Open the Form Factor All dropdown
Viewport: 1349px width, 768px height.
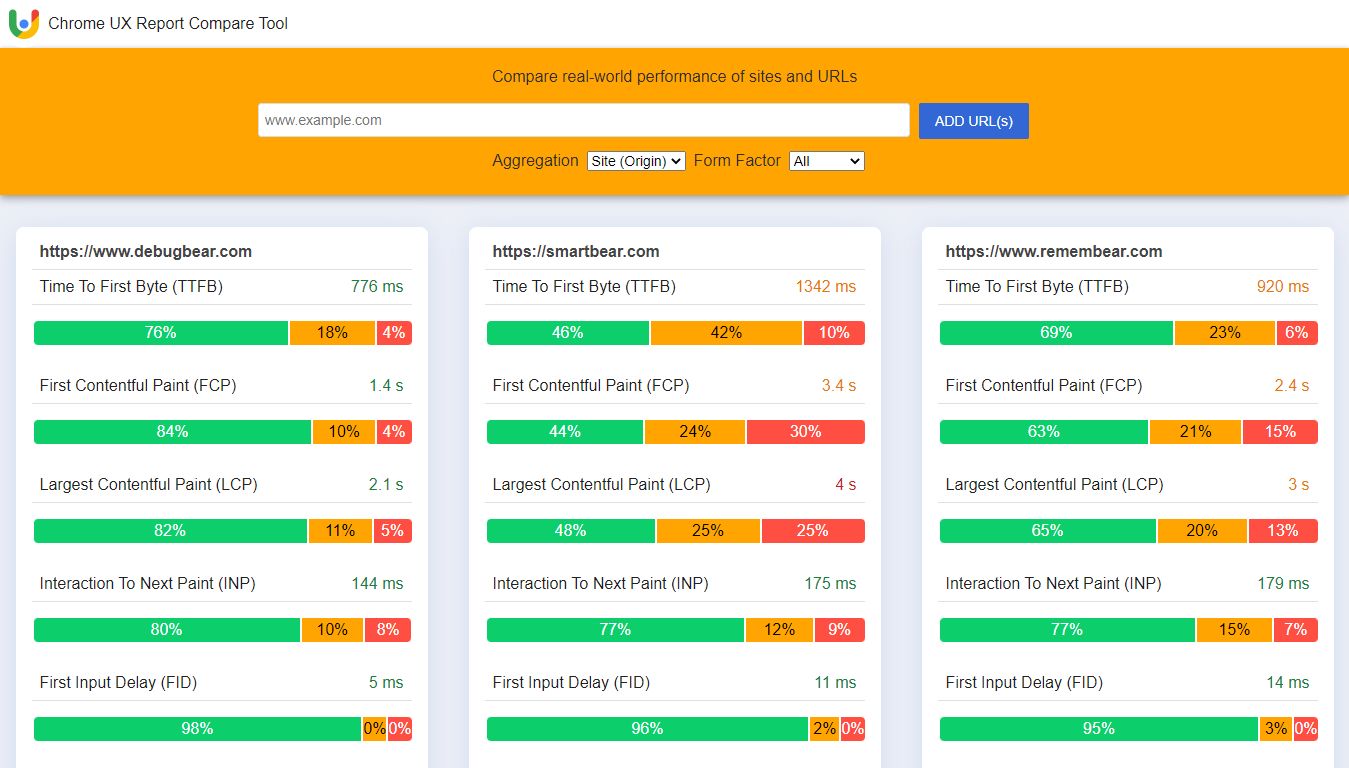point(826,161)
